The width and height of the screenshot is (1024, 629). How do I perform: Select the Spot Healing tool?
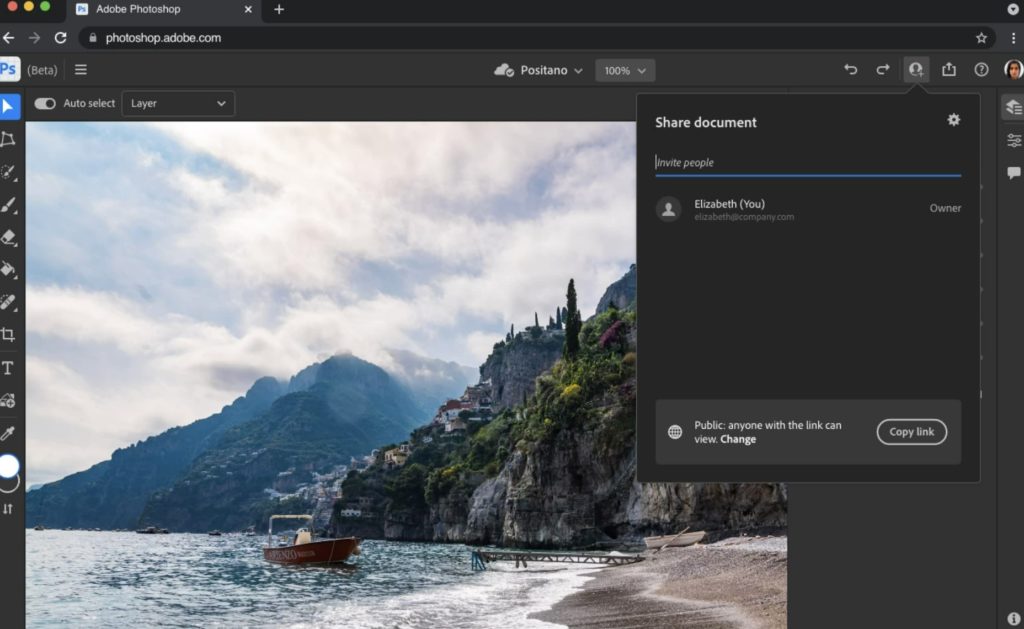click(x=8, y=302)
